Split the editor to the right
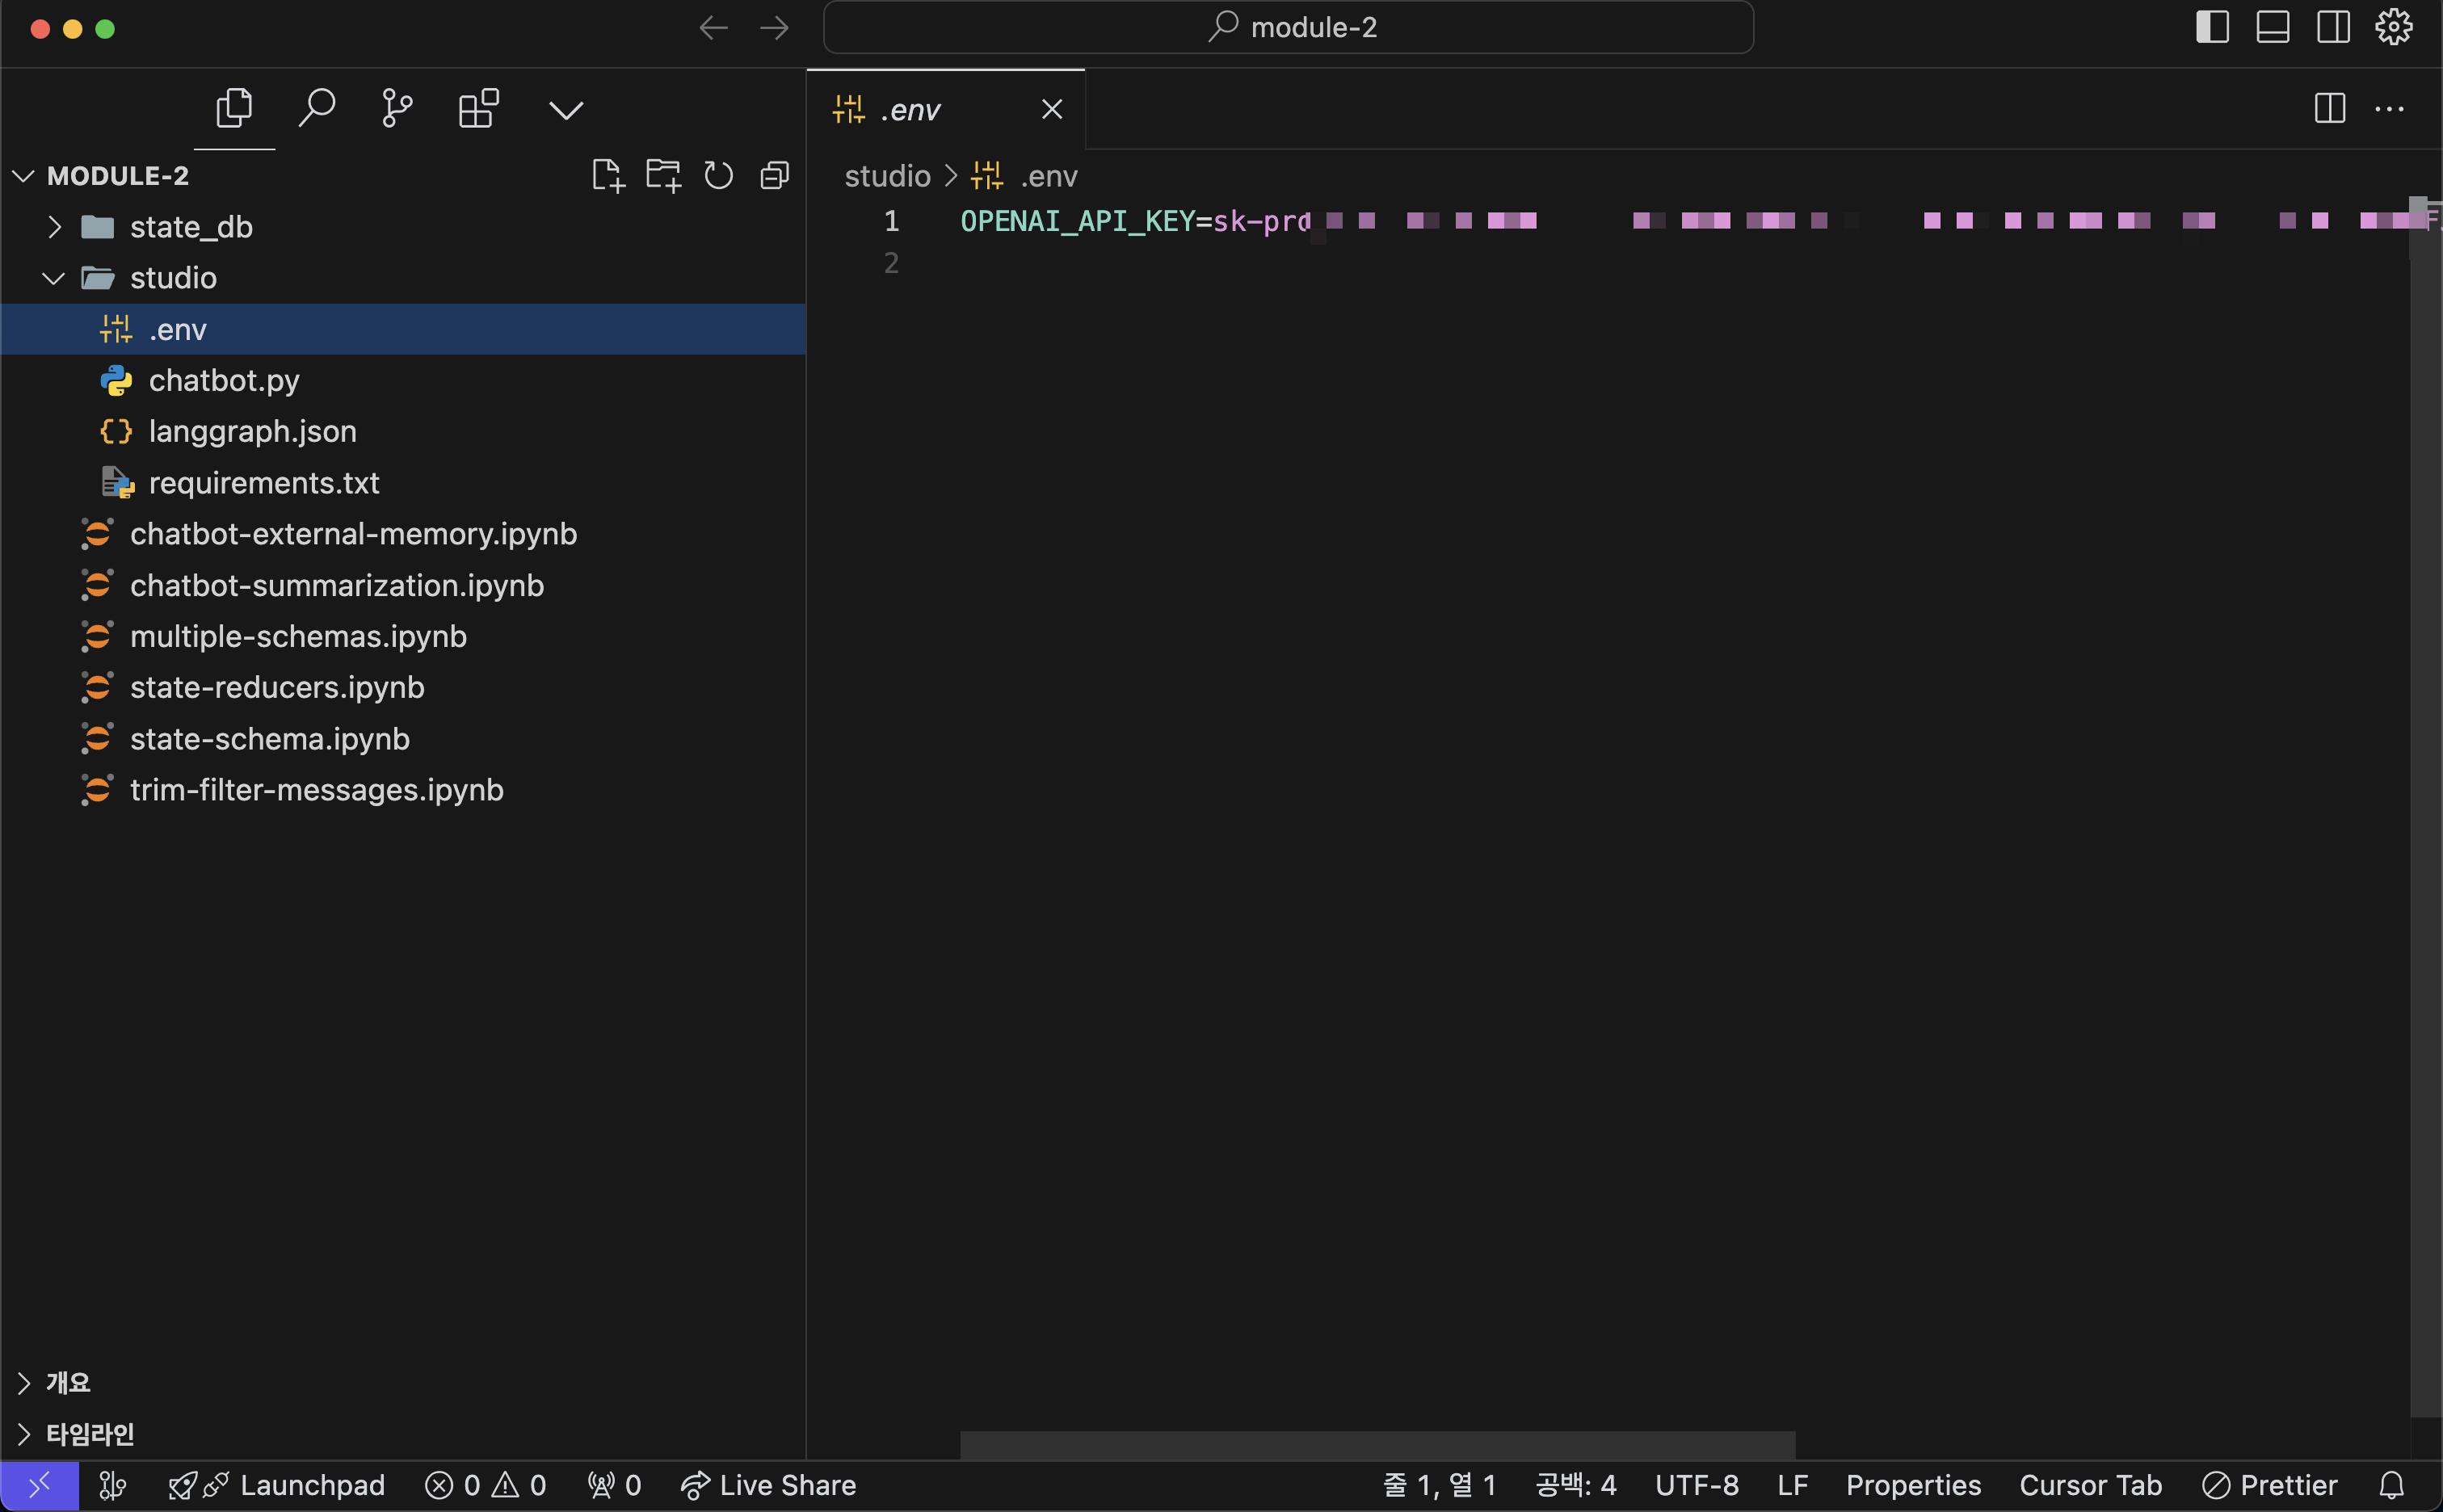Screen dimensions: 2443x1512 2329,108
